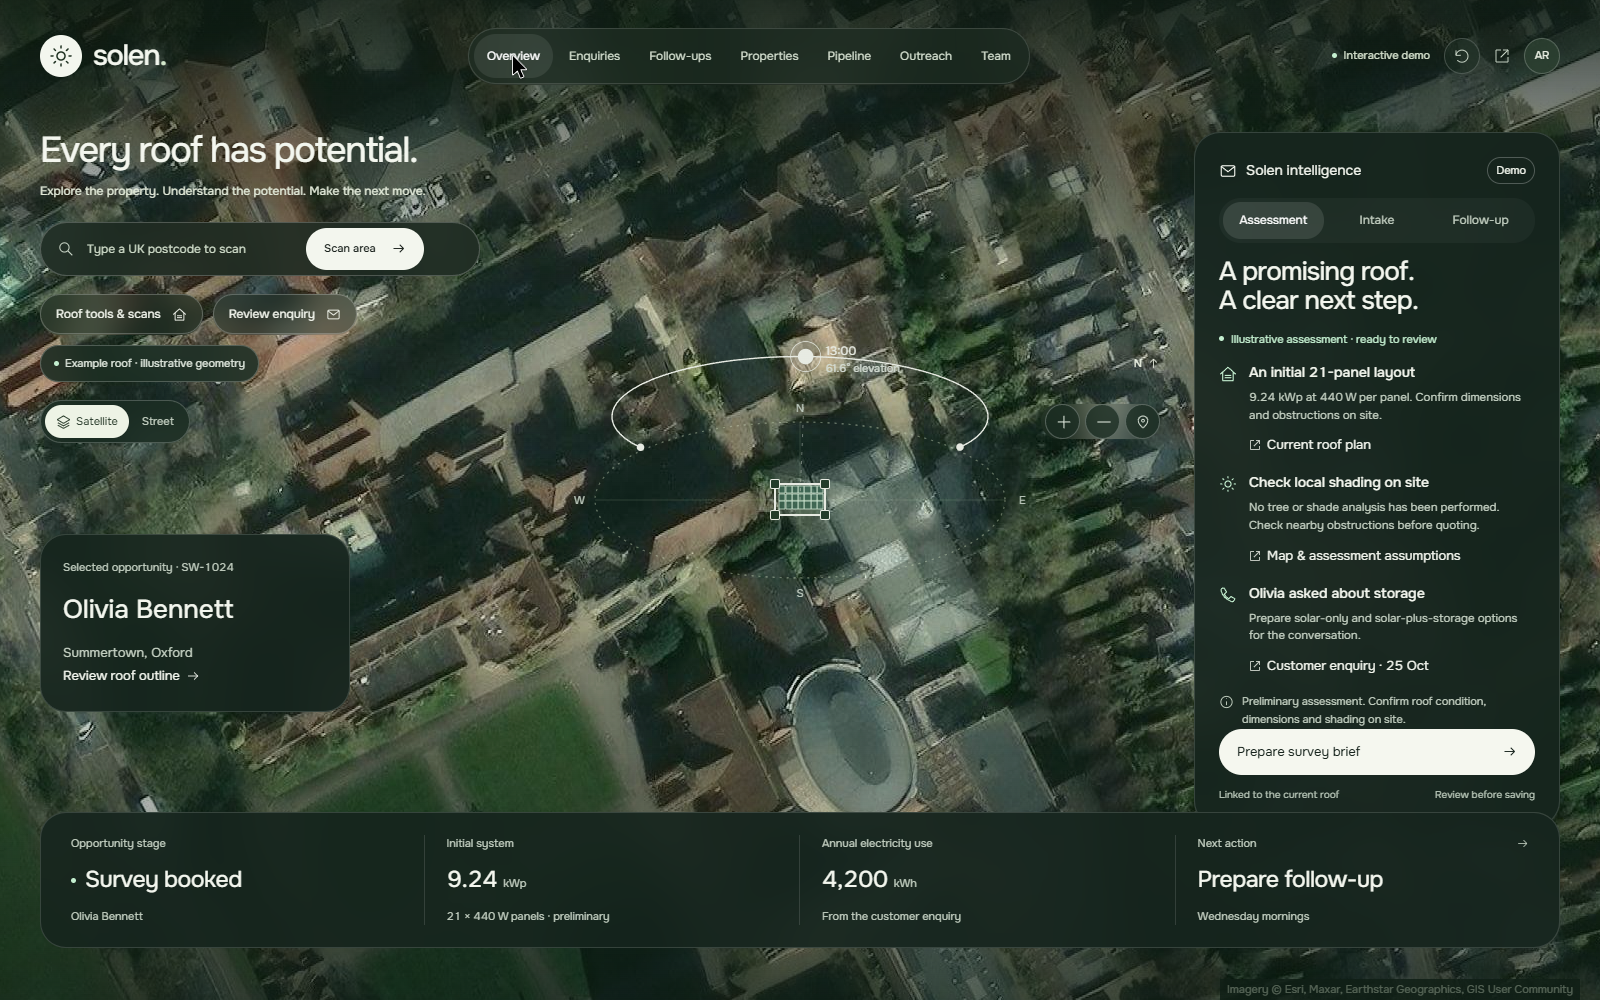Recenter map with location pin icon
The height and width of the screenshot is (1000, 1600).
[1143, 422]
